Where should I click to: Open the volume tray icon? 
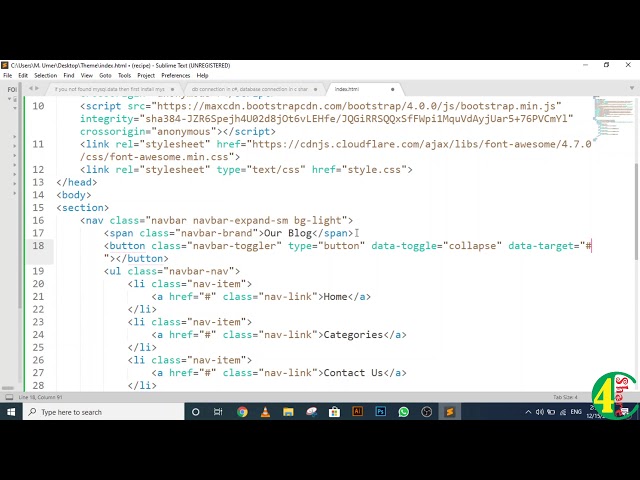point(540,412)
